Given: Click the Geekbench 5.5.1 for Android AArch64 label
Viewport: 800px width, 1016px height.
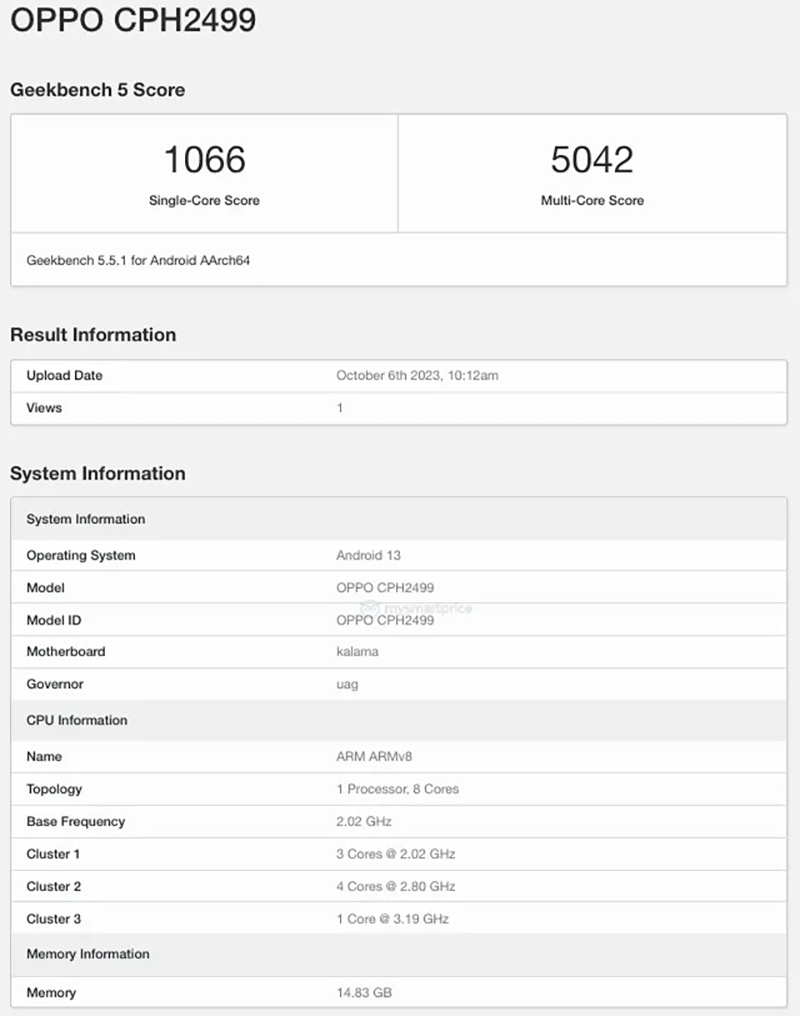Looking at the screenshot, I should [138, 260].
